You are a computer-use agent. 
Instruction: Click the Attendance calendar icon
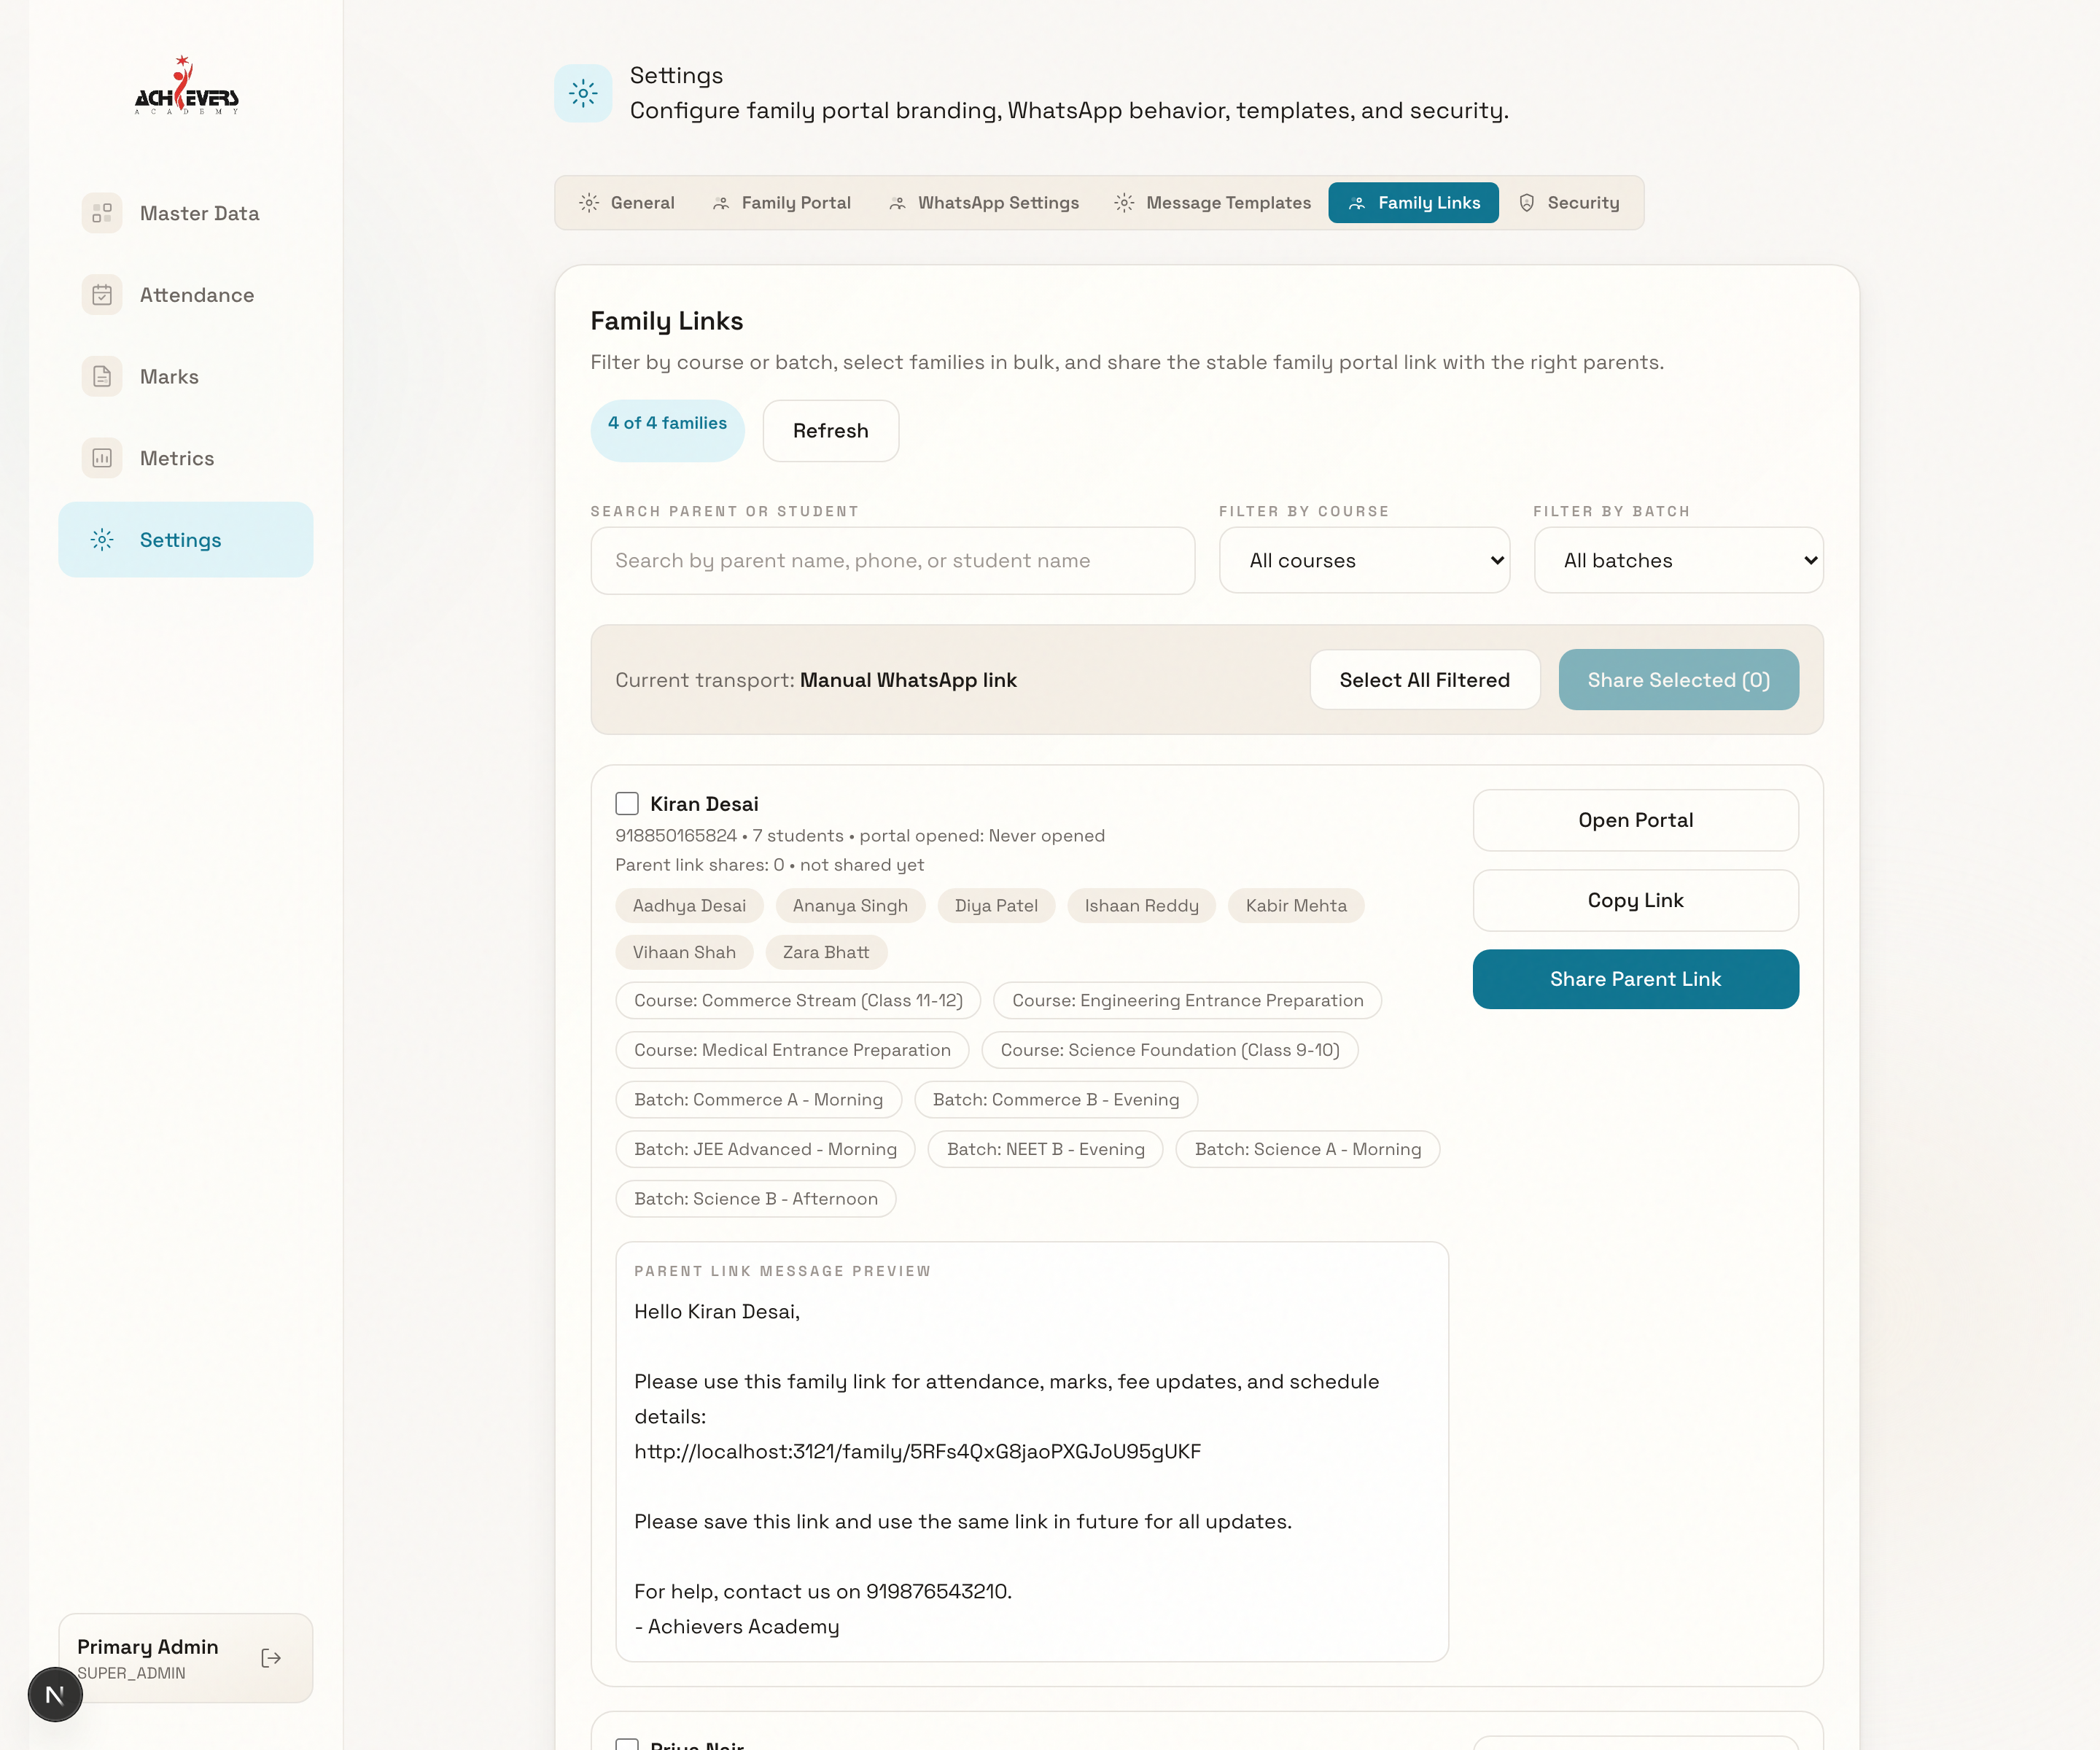(102, 295)
